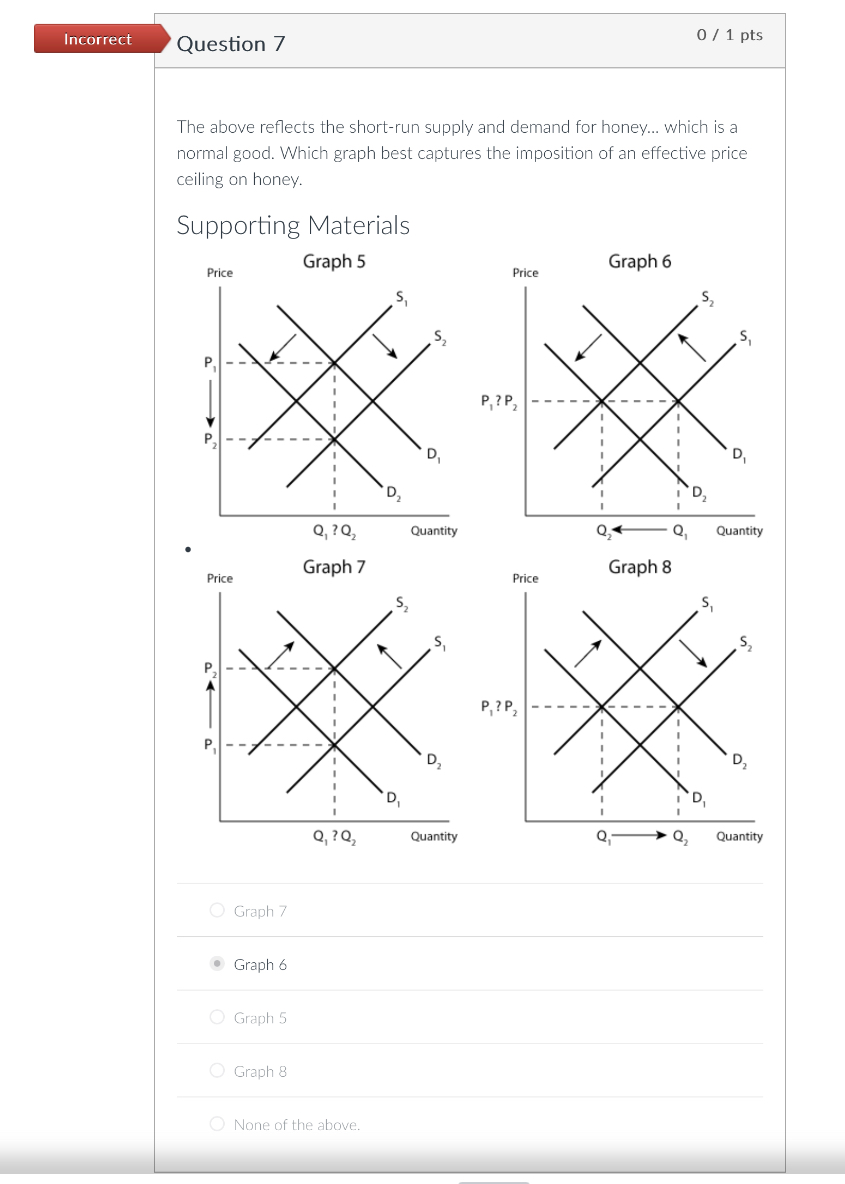
Task: Select the "None of the above" option
Action: [x=215, y=1124]
